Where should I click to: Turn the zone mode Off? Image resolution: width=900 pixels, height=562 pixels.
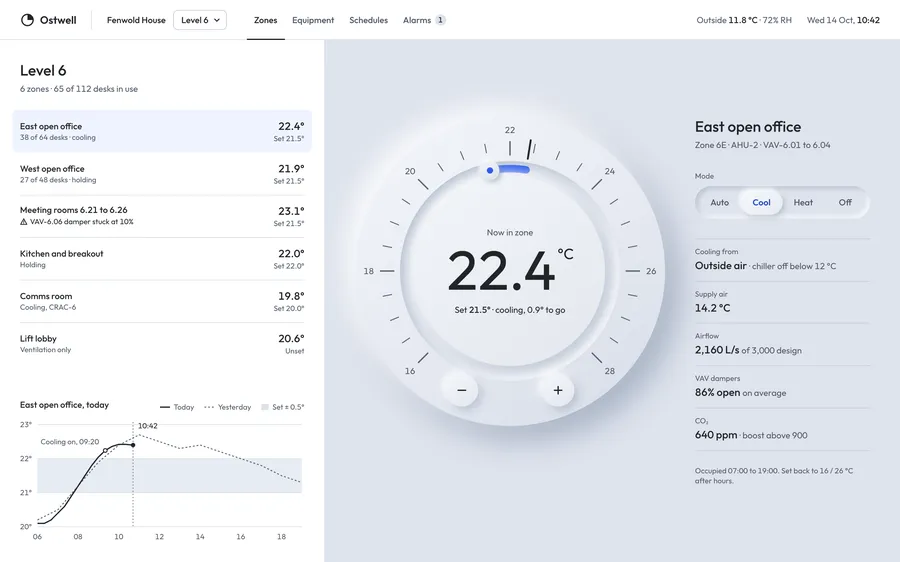(x=845, y=203)
